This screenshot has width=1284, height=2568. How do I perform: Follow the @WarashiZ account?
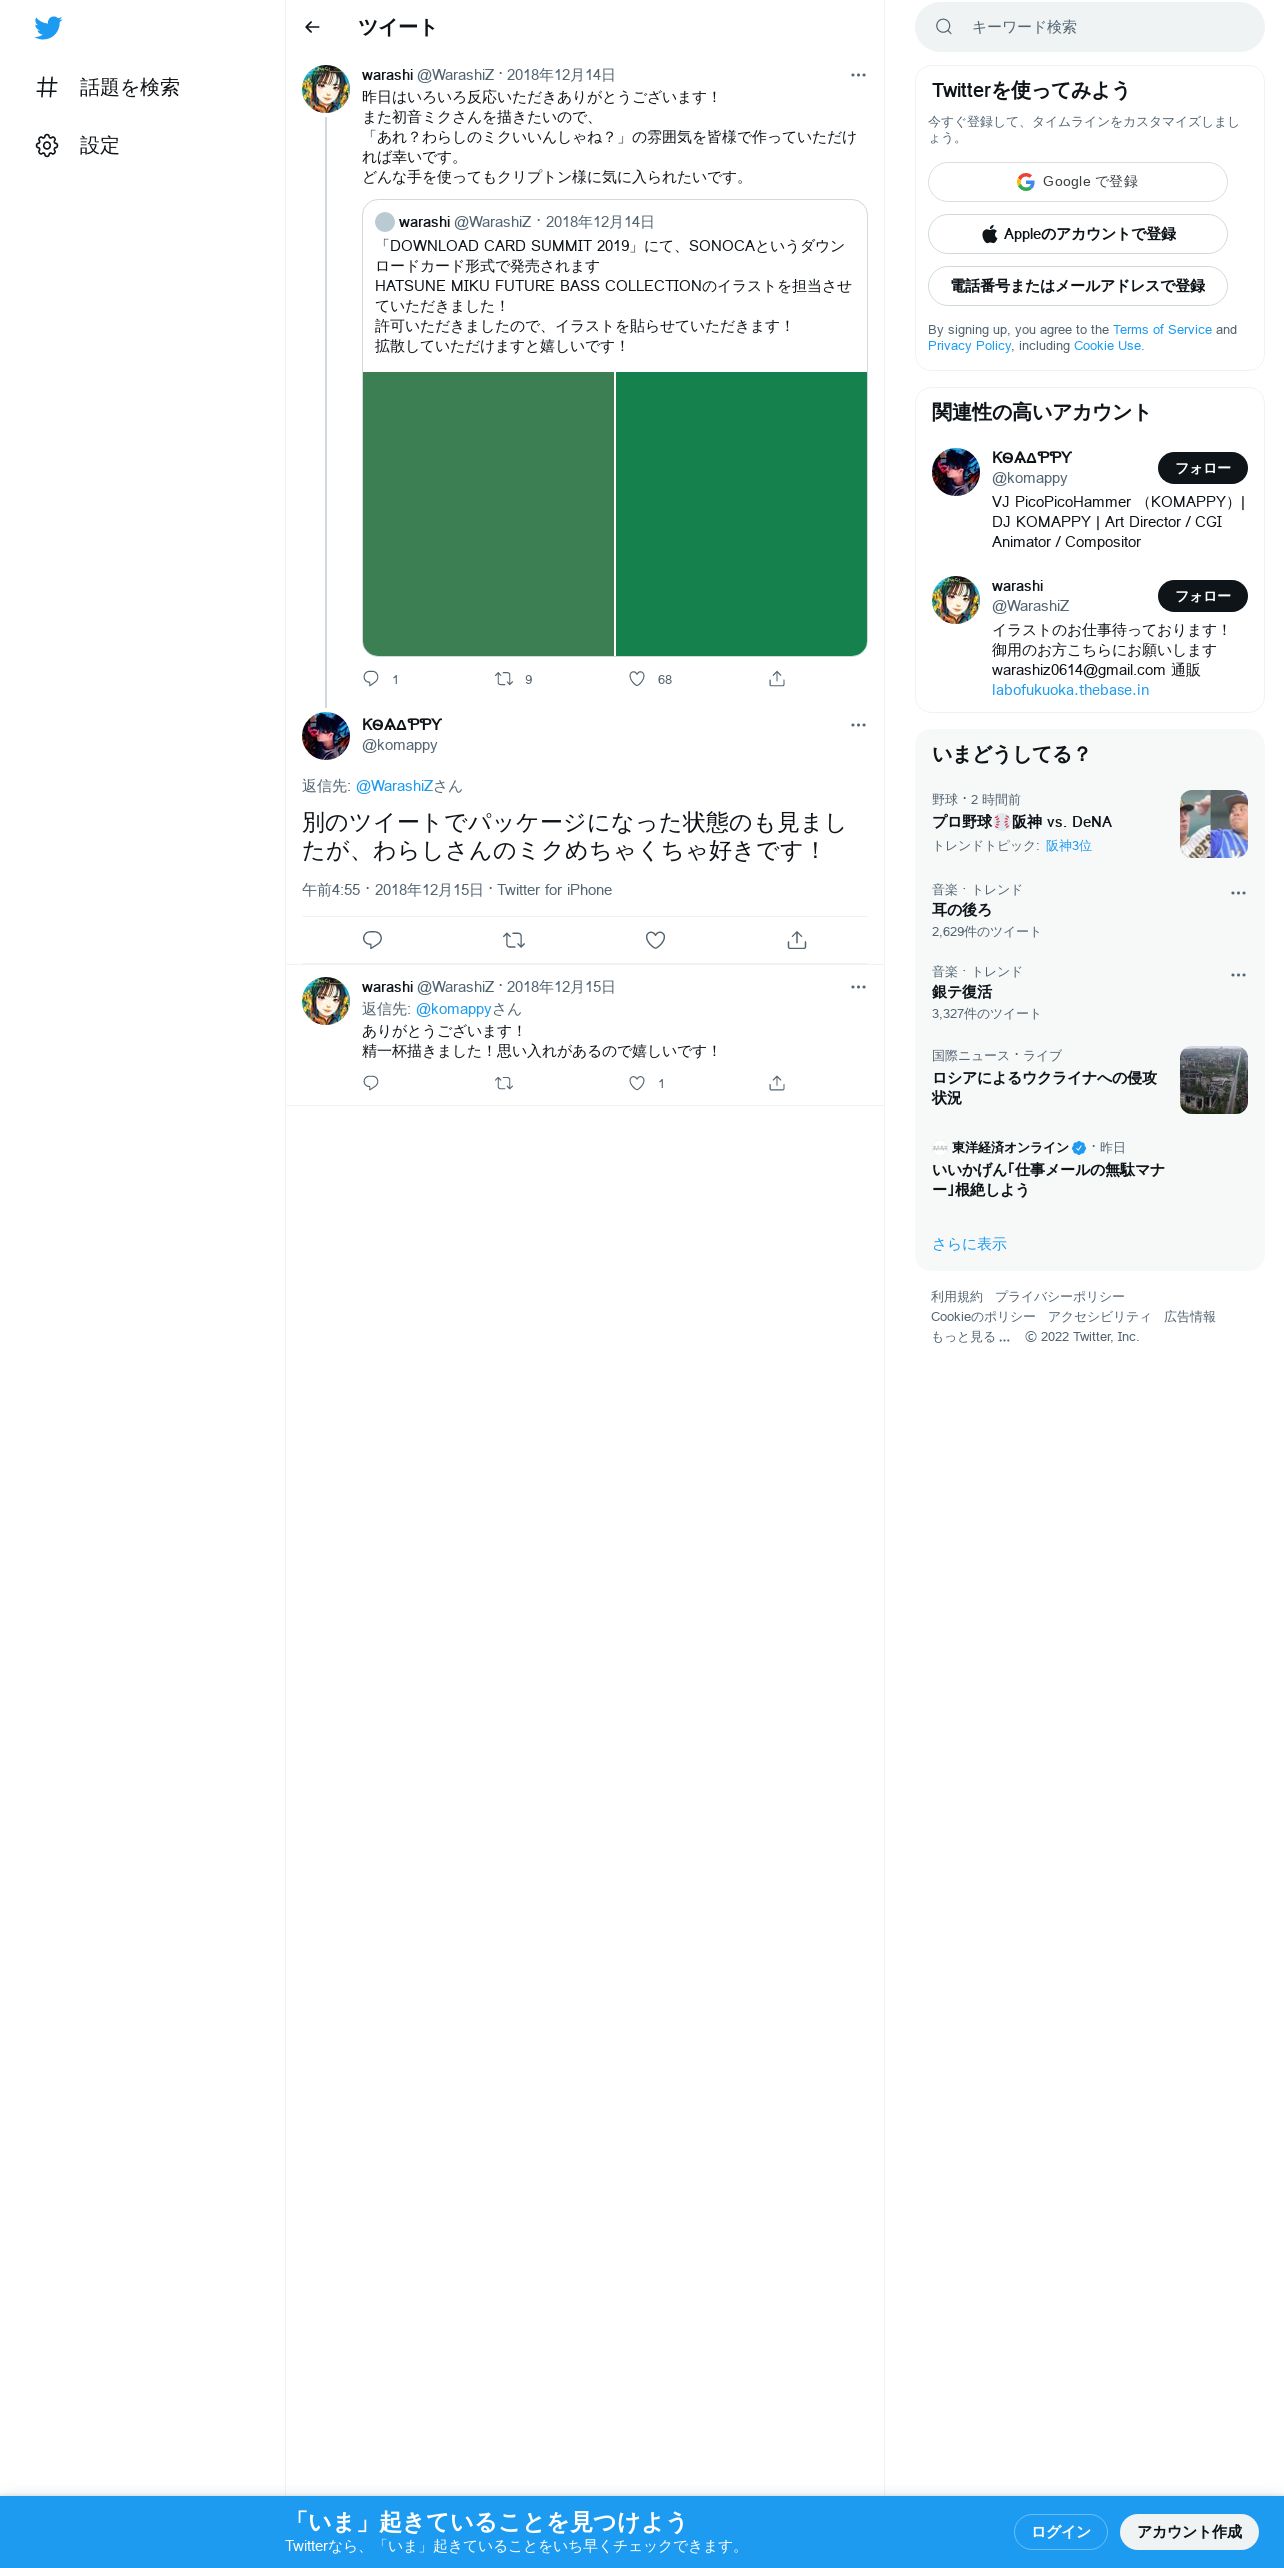coord(1203,596)
